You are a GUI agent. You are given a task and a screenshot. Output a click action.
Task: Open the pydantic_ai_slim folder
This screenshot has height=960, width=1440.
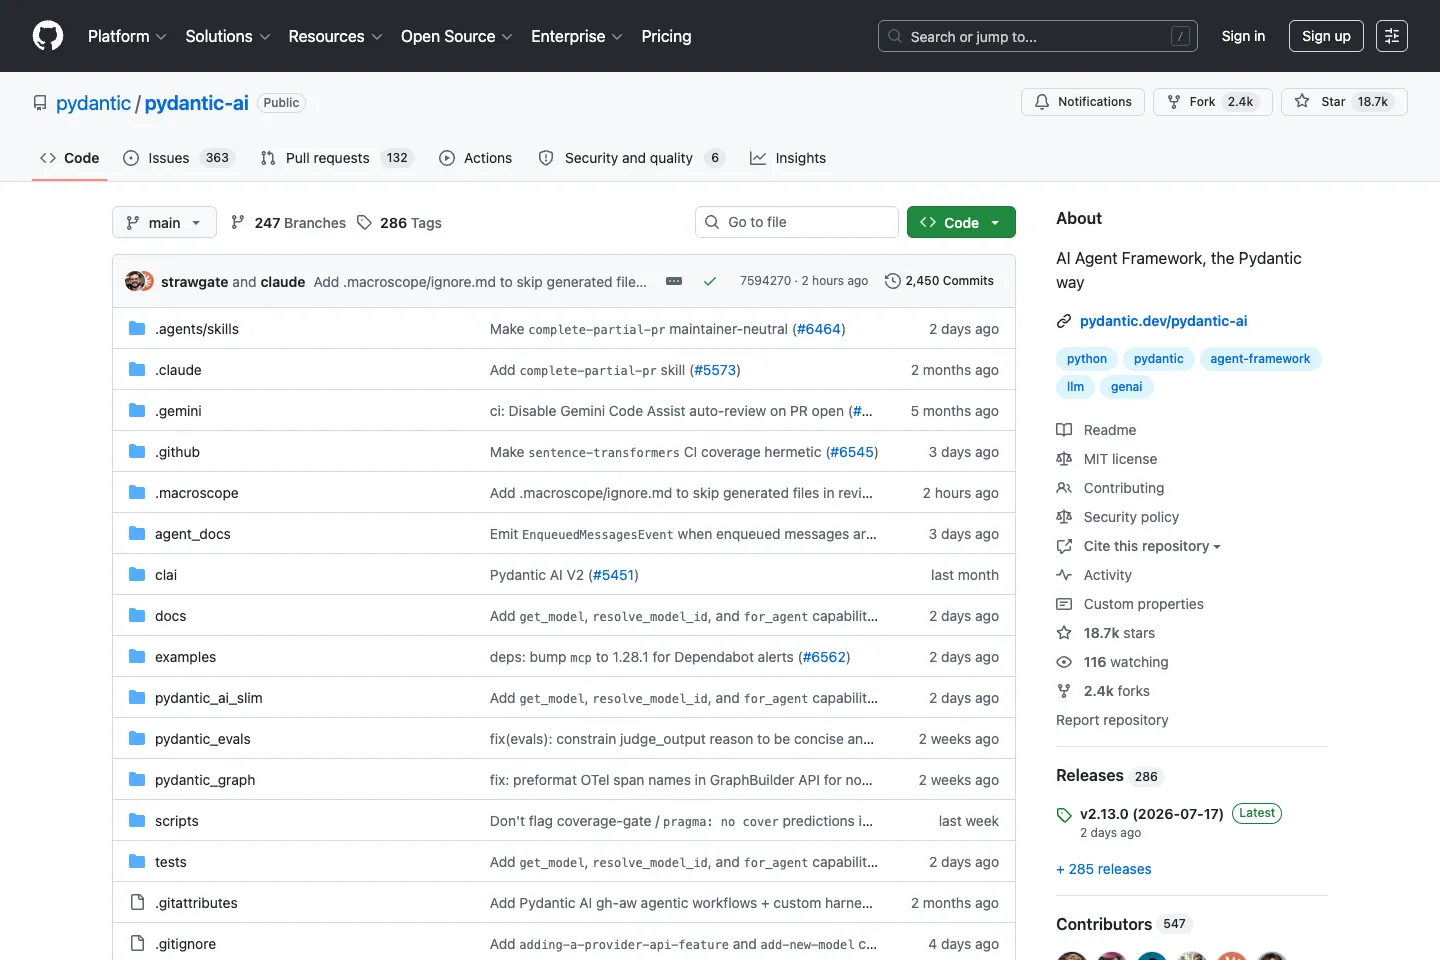(x=208, y=698)
